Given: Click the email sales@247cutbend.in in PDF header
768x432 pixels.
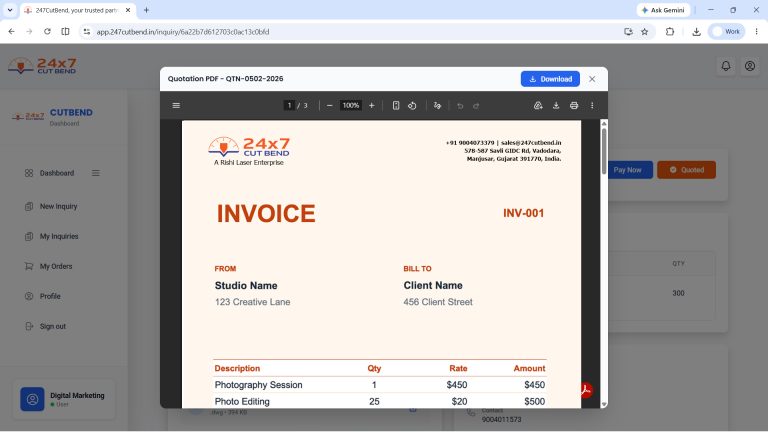Looking at the screenshot, I should (531, 143).
